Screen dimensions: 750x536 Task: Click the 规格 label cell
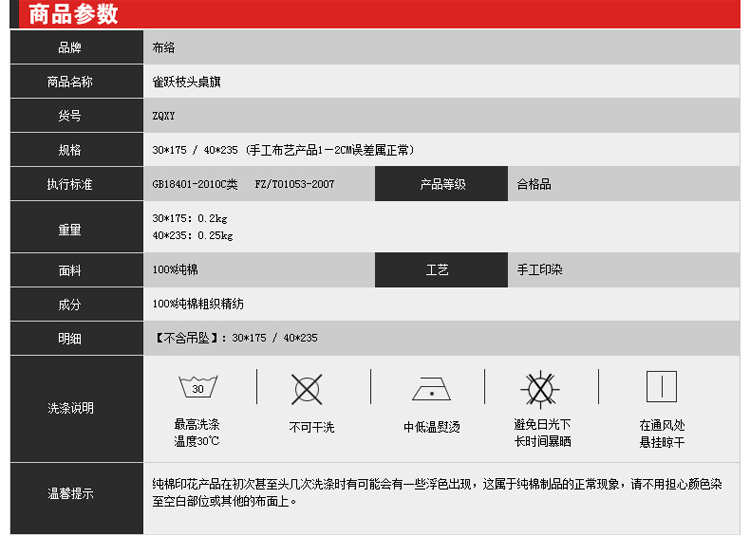77,150
